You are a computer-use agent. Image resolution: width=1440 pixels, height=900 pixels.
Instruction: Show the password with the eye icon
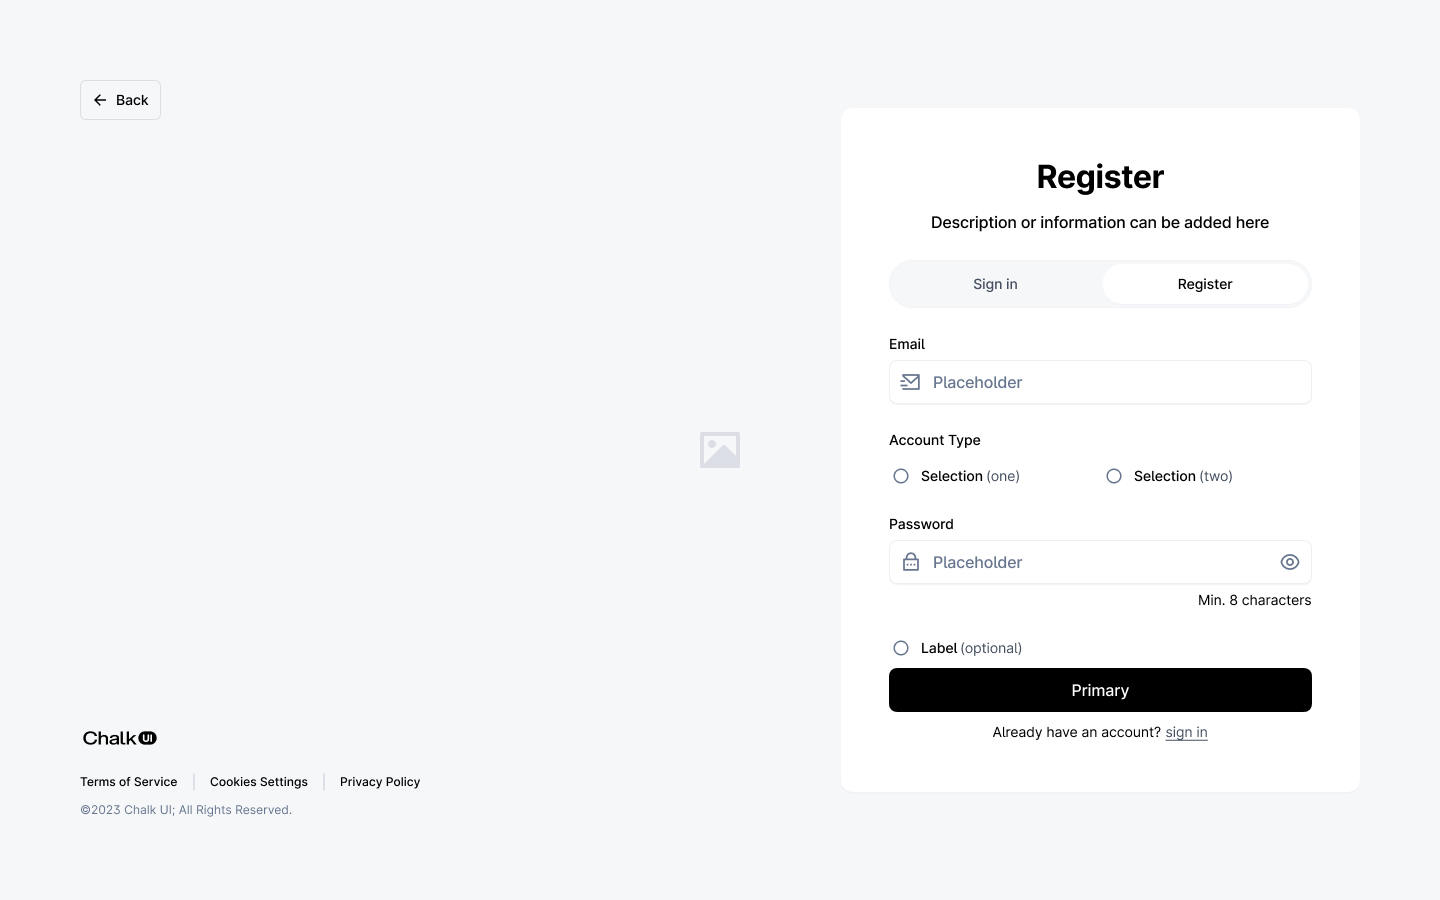click(1289, 562)
